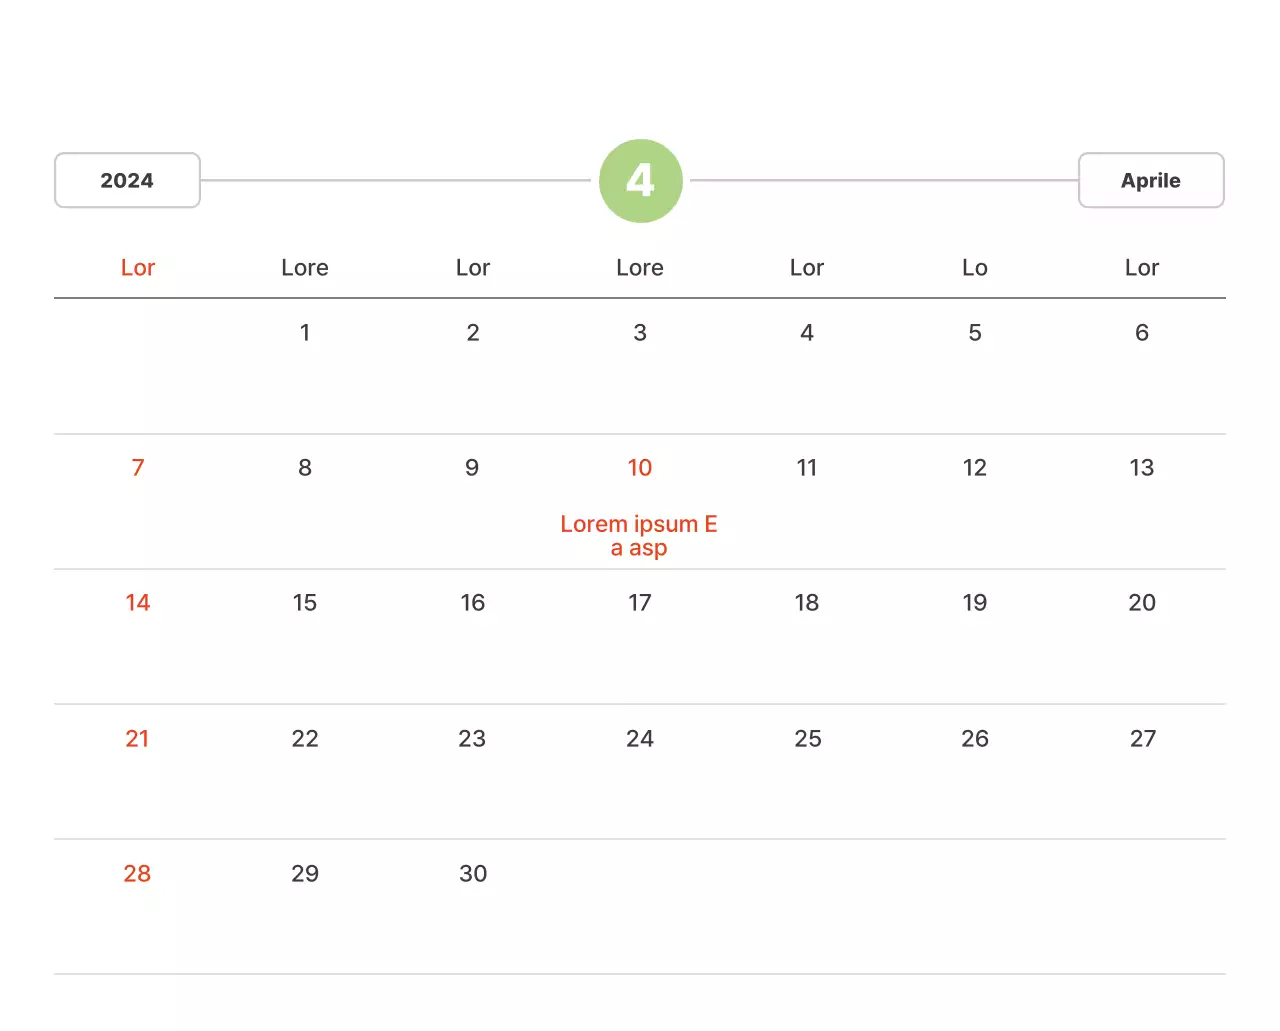Select date 10 highlighted in red
Screen dimensions: 1280x1031
pos(639,468)
